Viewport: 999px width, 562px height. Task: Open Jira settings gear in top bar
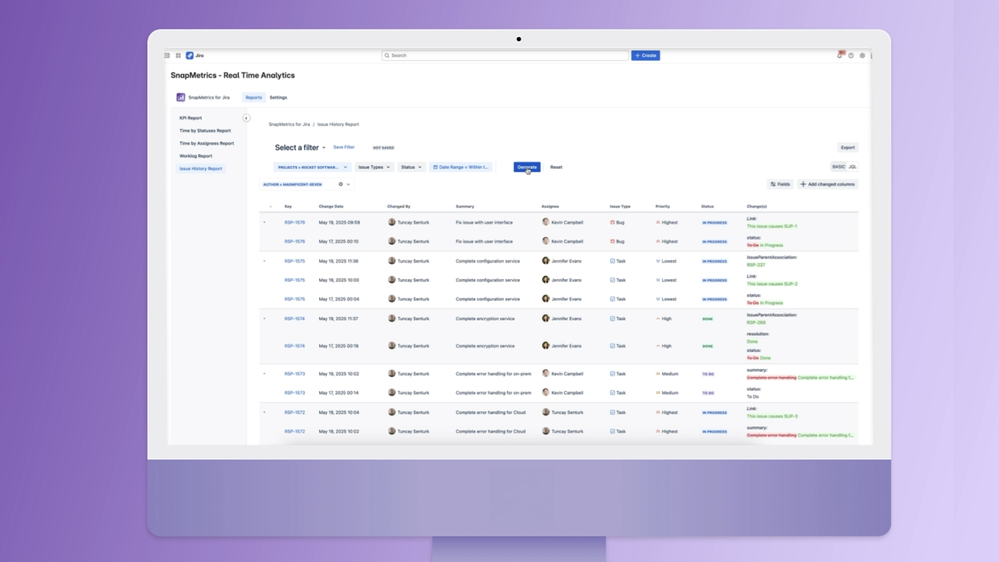863,55
